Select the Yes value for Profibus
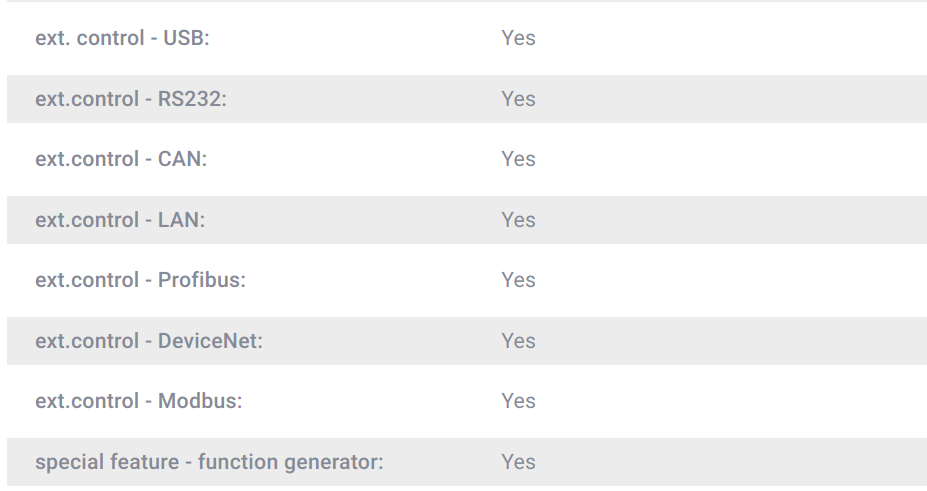Screen dimensions: 927x491 point(518,280)
